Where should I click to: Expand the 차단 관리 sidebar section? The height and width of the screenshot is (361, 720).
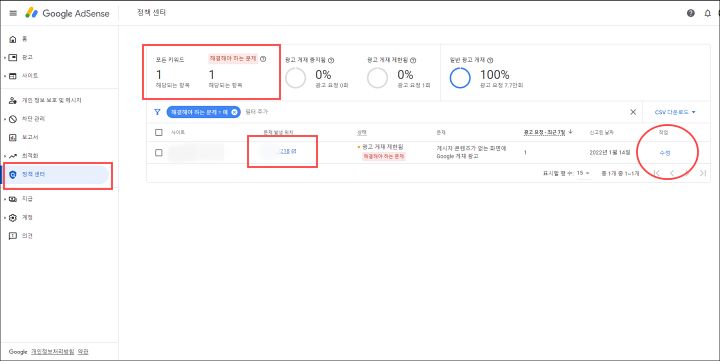5,119
